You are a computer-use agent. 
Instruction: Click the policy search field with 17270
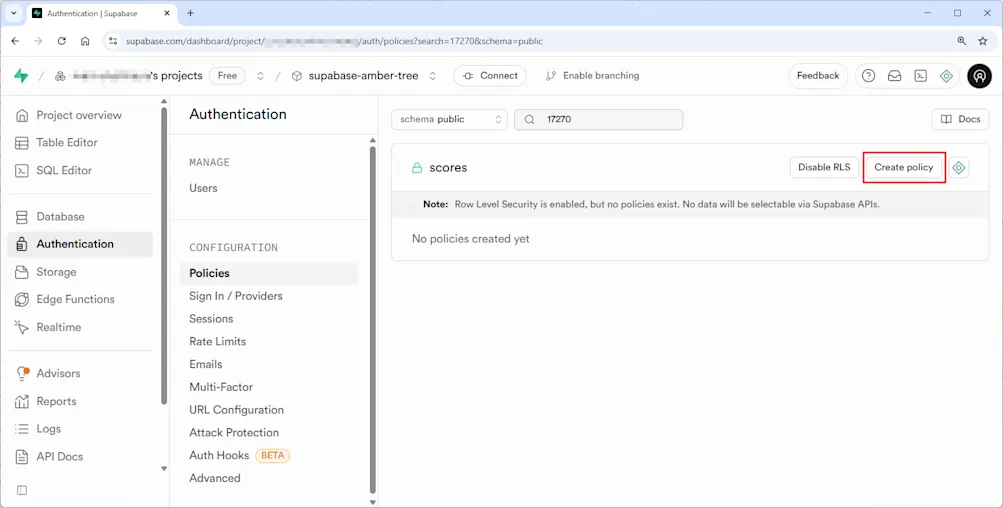click(599, 119)
